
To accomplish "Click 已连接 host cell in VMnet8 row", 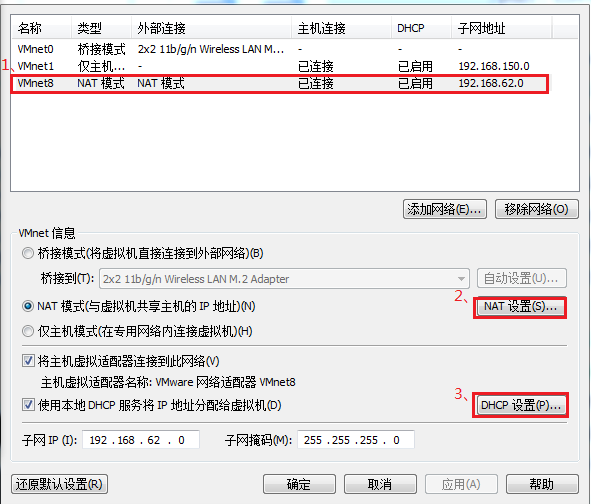I will 316,83.
